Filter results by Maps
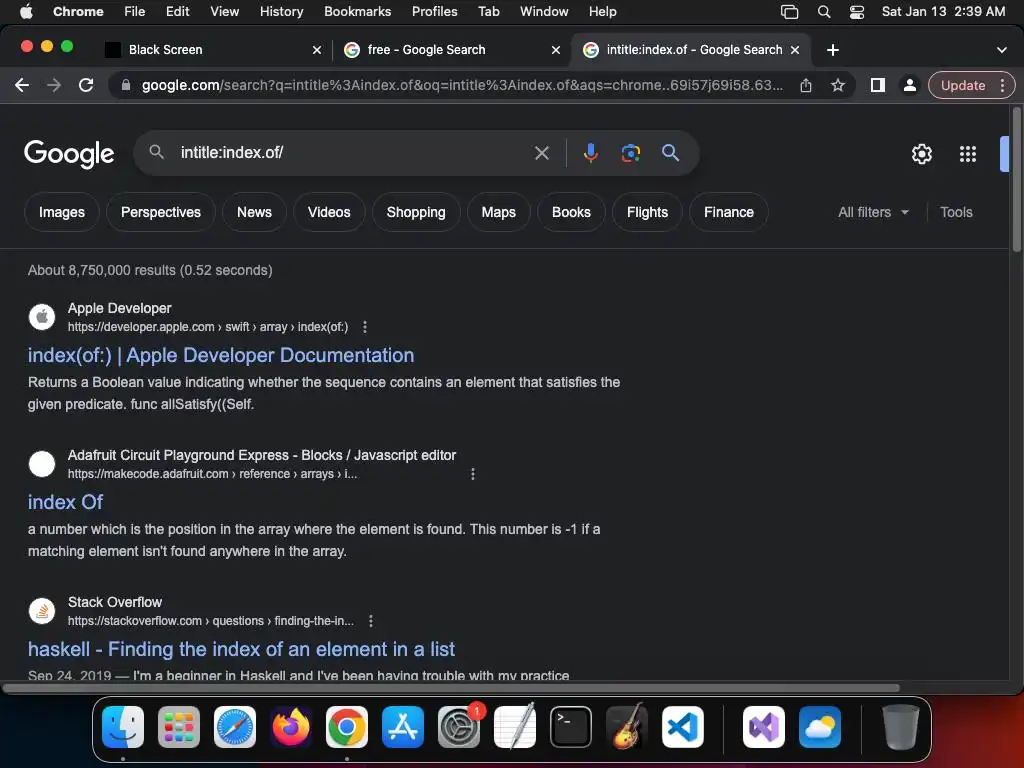The width and height of the screenshot is (1024, 768). (498, 212)
